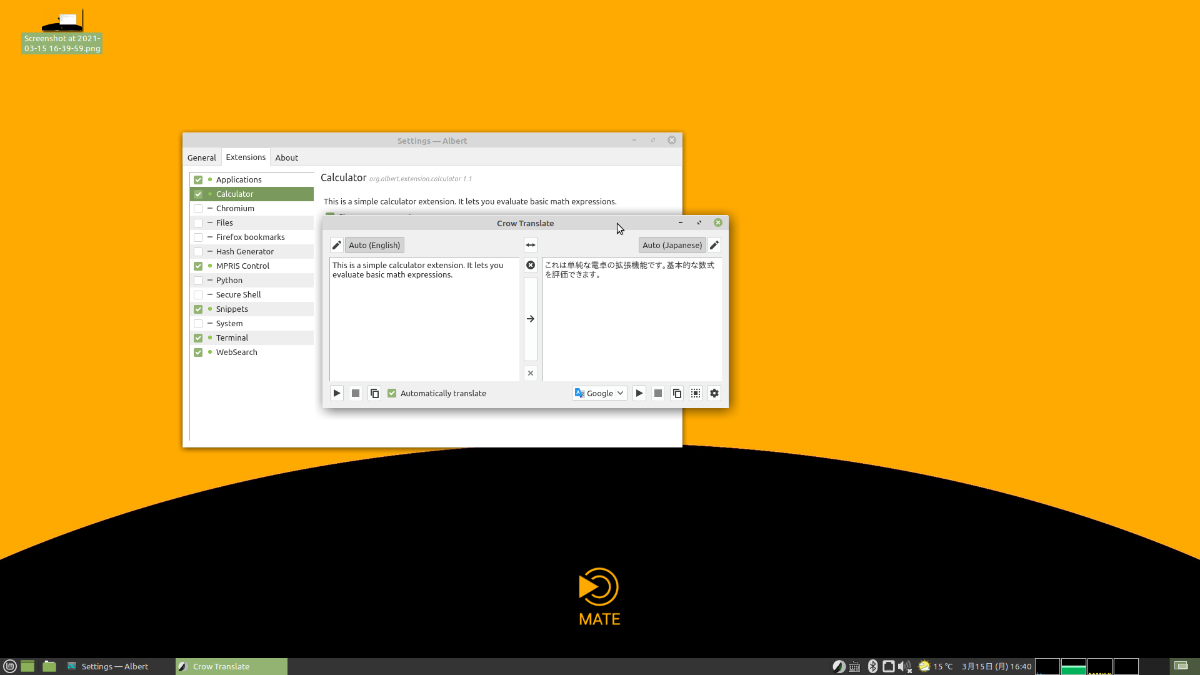This screenshot has height=675, width=1200.
Task: Switch to General tab in Albert settings
Action: coord(201,157)
